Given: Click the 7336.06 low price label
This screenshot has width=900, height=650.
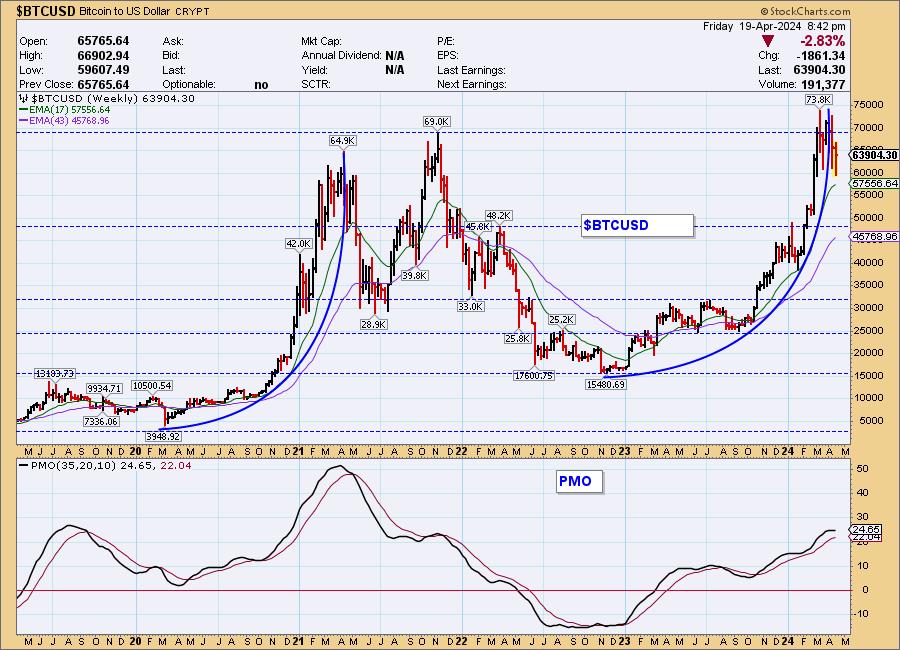Looking at the screenshot, I should (101, 421).
